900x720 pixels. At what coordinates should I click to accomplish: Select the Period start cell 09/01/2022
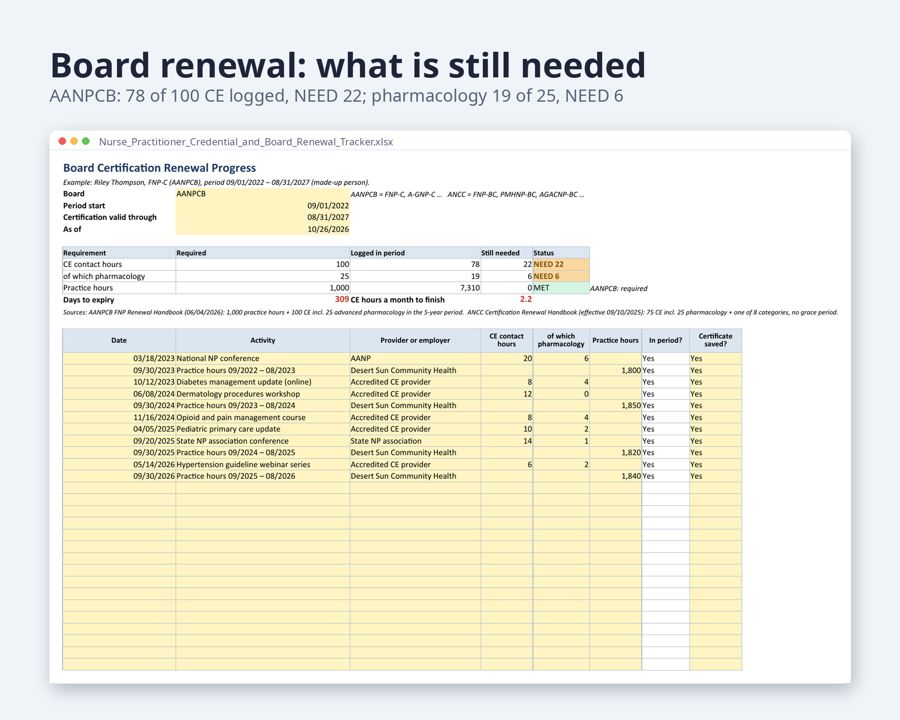(x=263, y=206)
